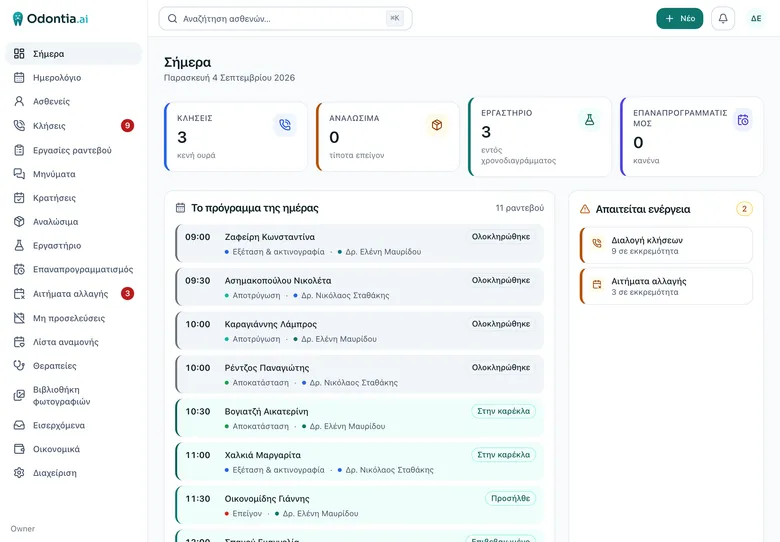Click the + Νέο button
This screenshot has width=780, height=542.
coord(680,18)
